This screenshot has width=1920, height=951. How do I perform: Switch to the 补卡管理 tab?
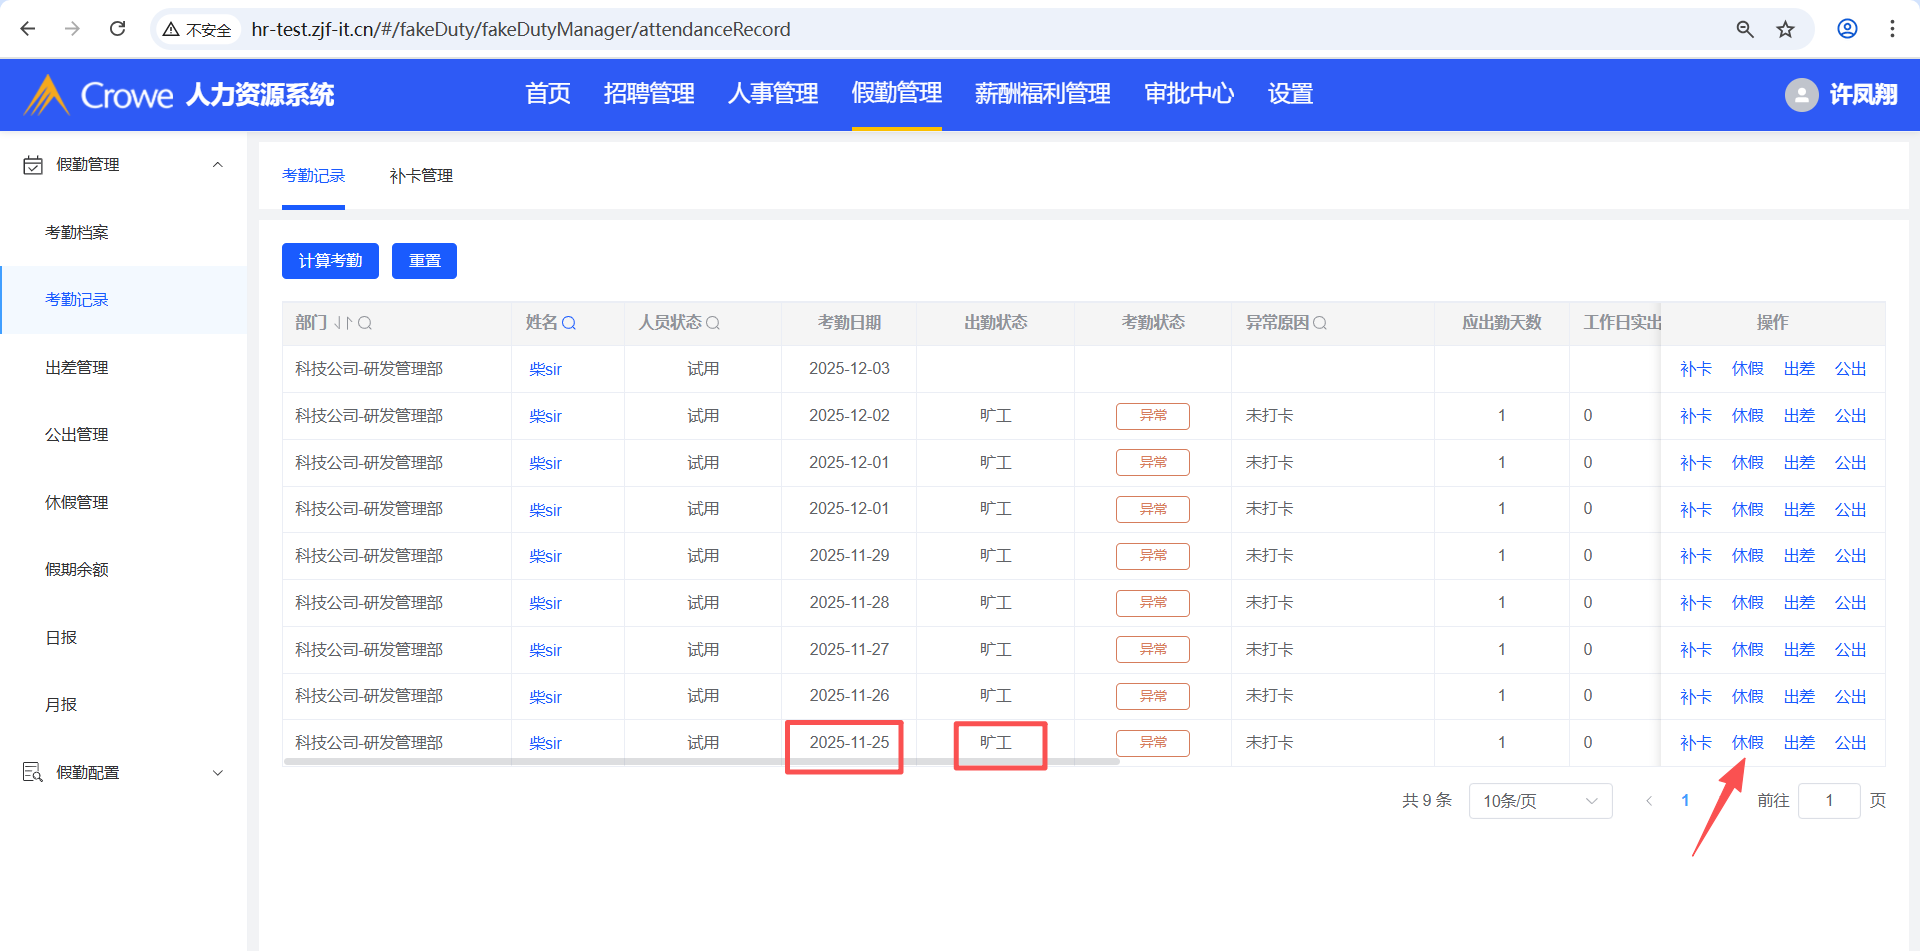click(x=421, y=176)
